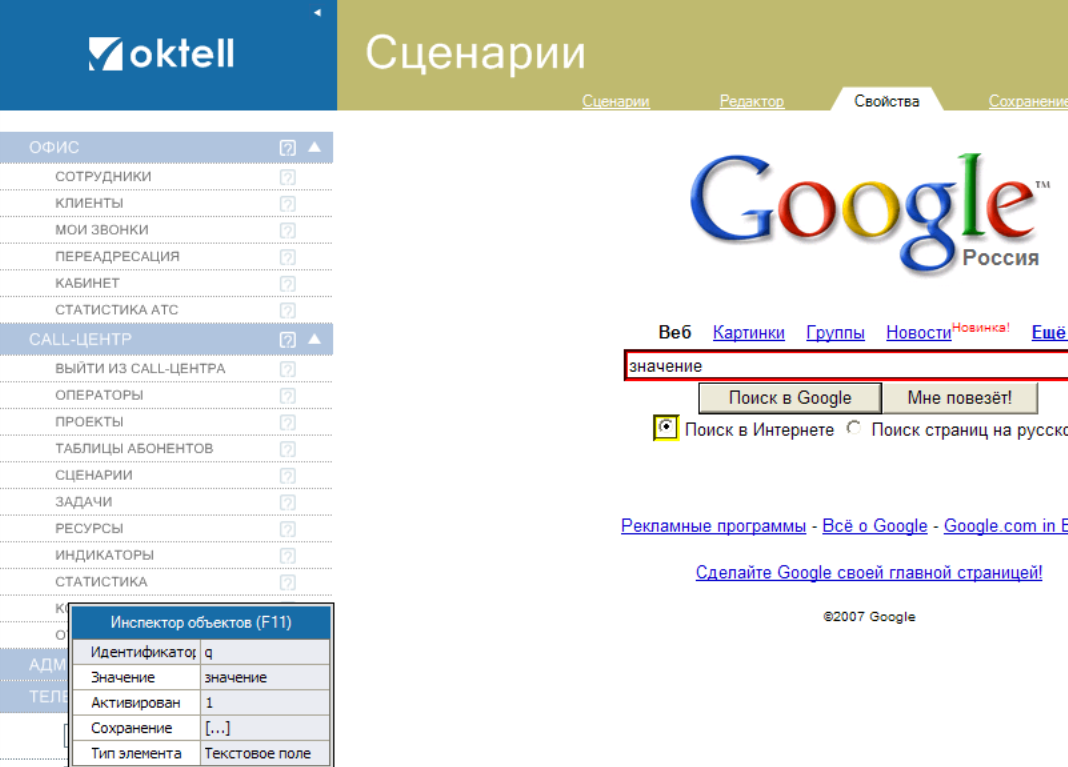Click help icon beside Проекты

[288, 422]
